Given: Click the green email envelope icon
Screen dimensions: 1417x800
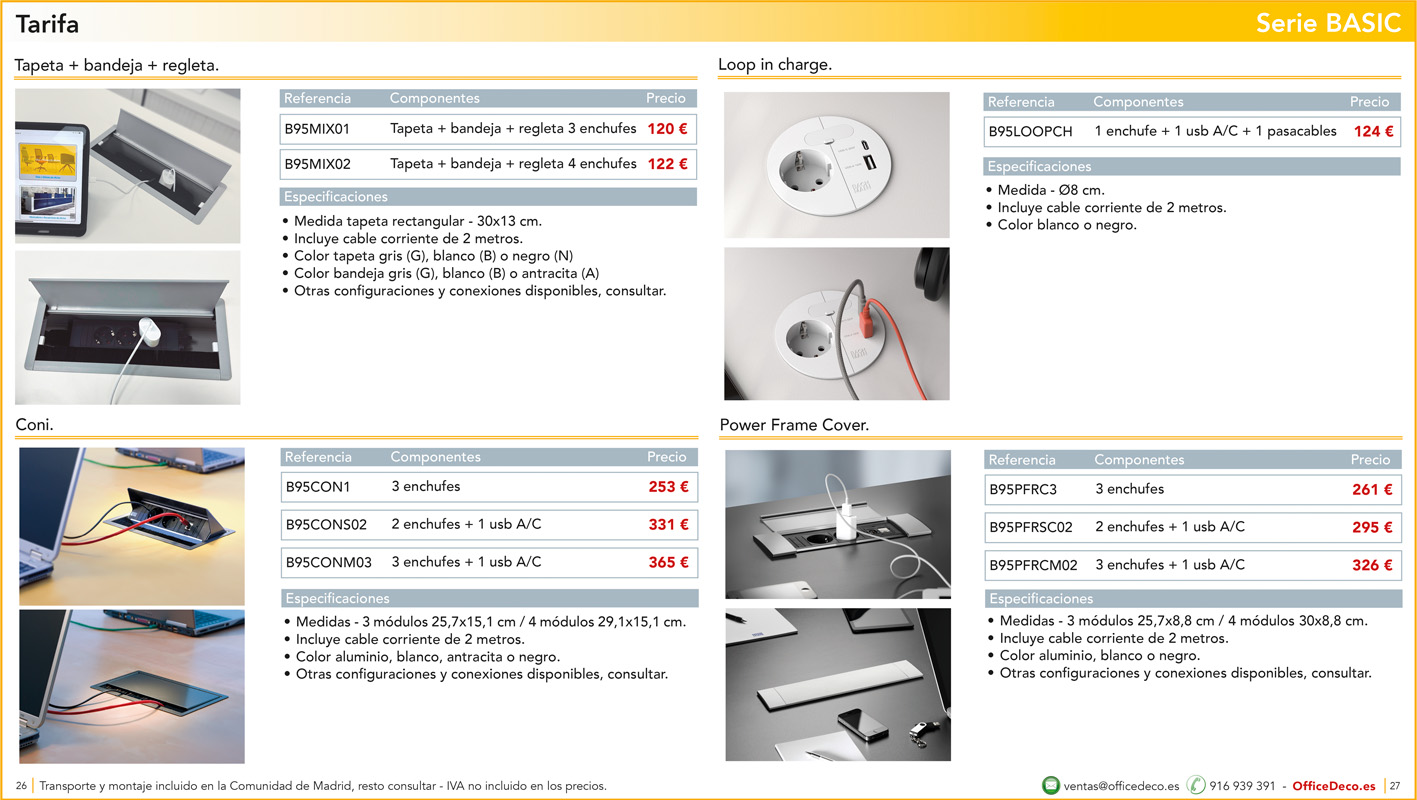Looking at the screenshot, I should pos(1050,785).
